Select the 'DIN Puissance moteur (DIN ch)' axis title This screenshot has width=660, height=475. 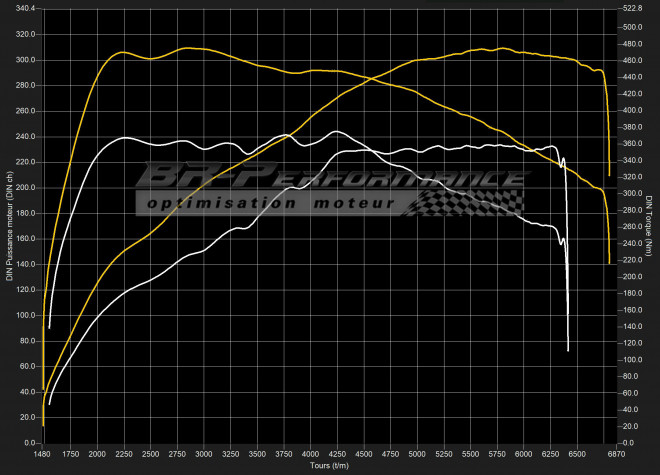click(8, 225)
